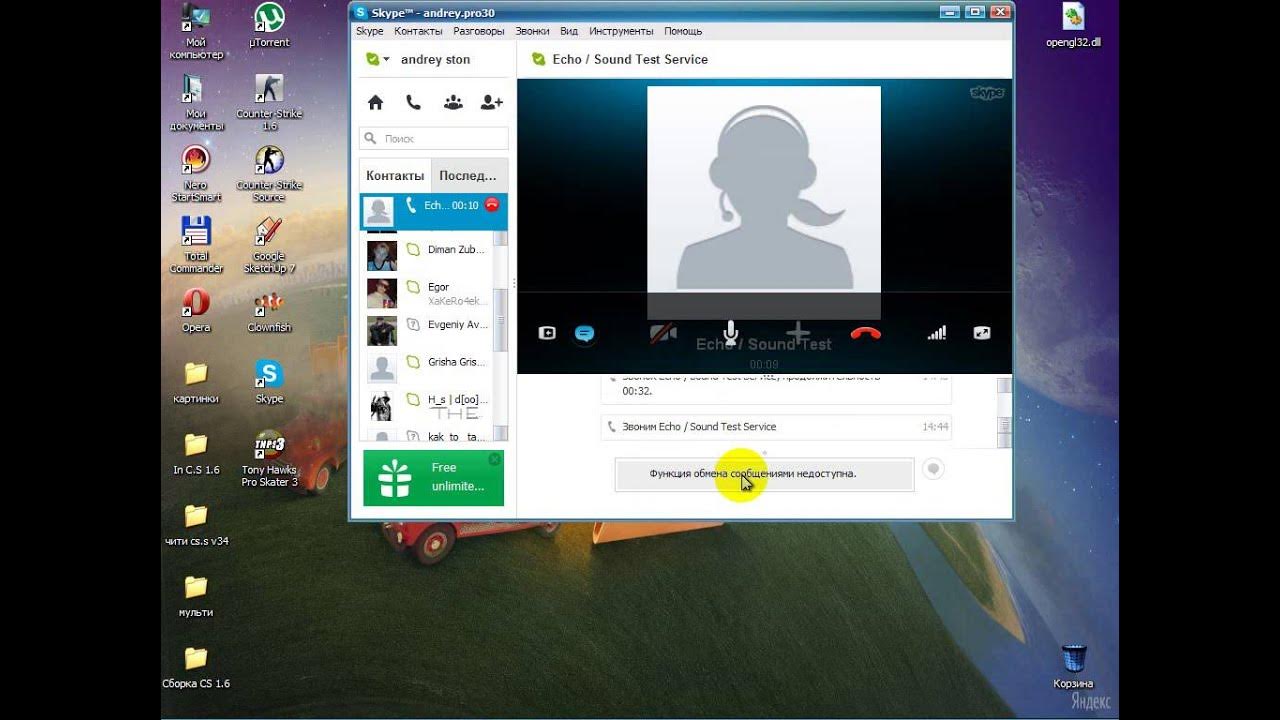The width and height of the screenshot is (1280, 720).
Task: Click the Поиск search field
Action: pos(434,139)
